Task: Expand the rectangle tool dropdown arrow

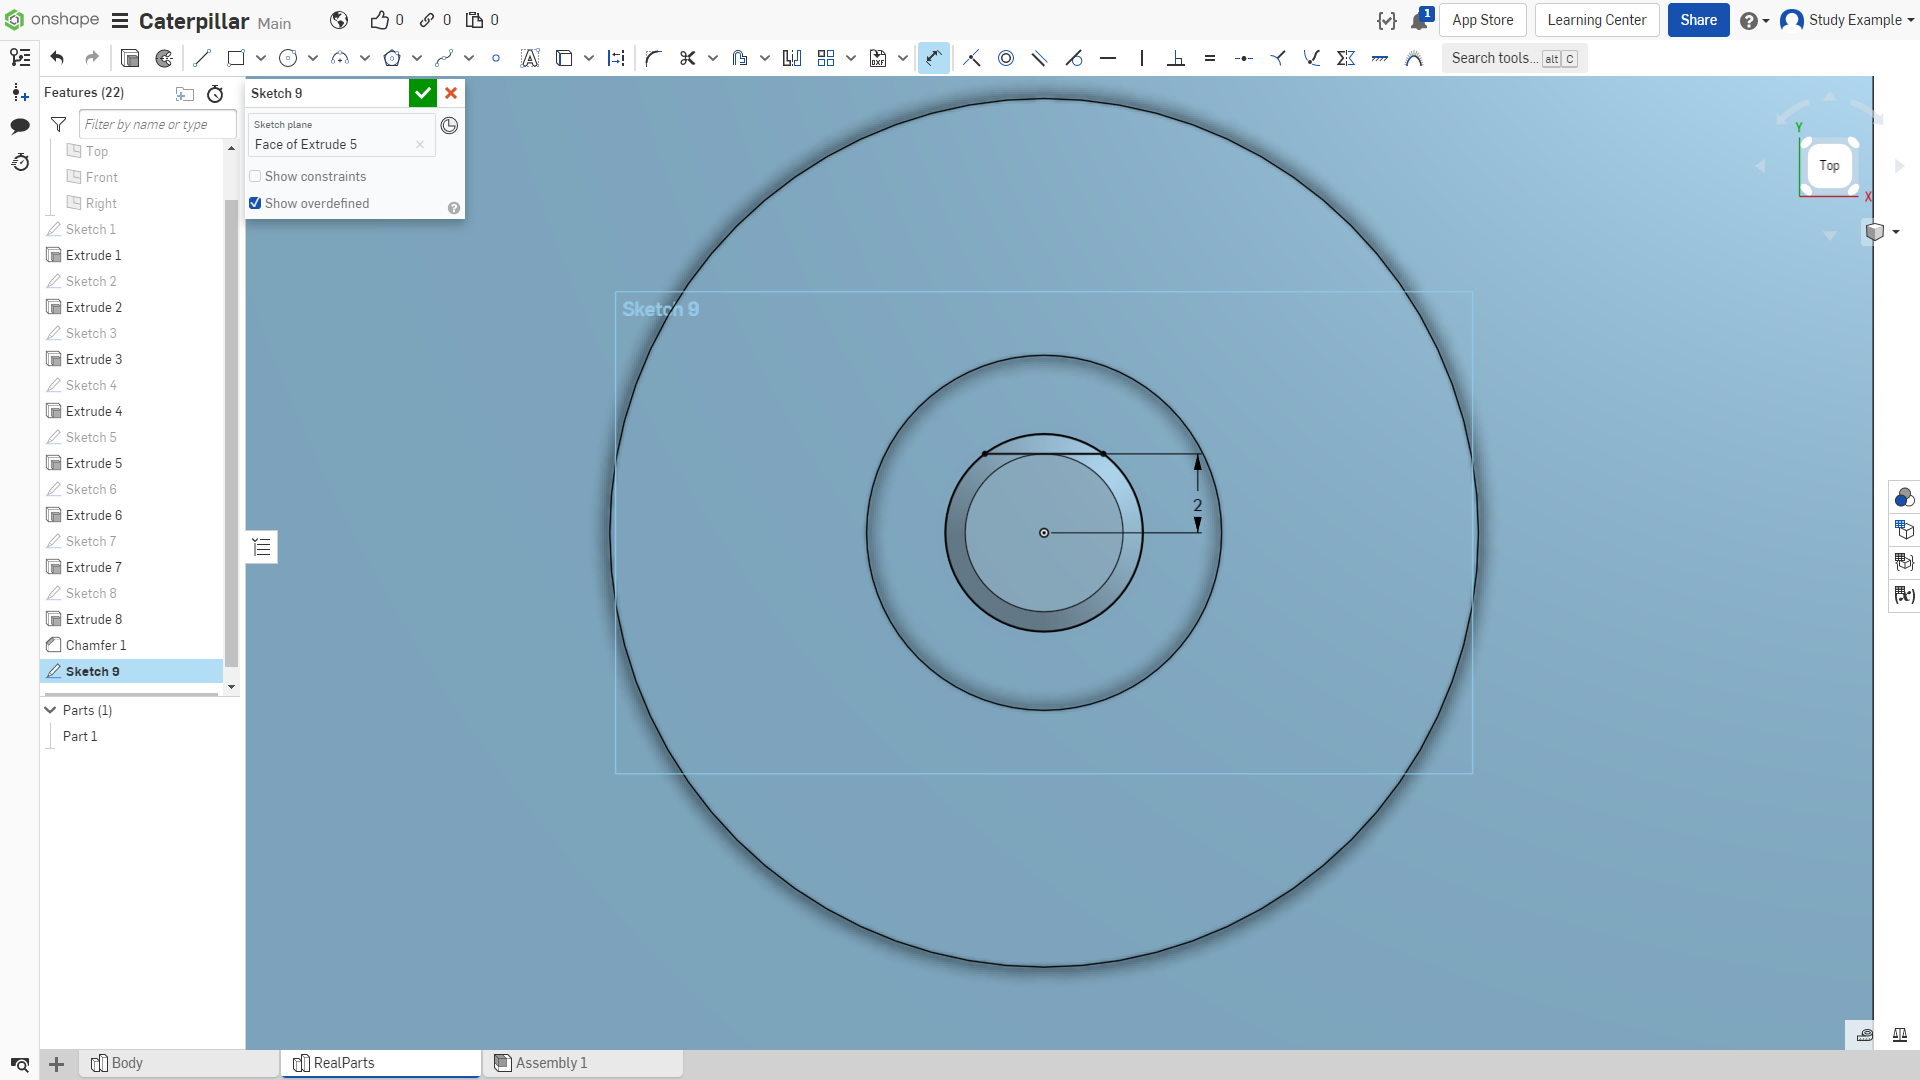Action: (x=261, y=58)
